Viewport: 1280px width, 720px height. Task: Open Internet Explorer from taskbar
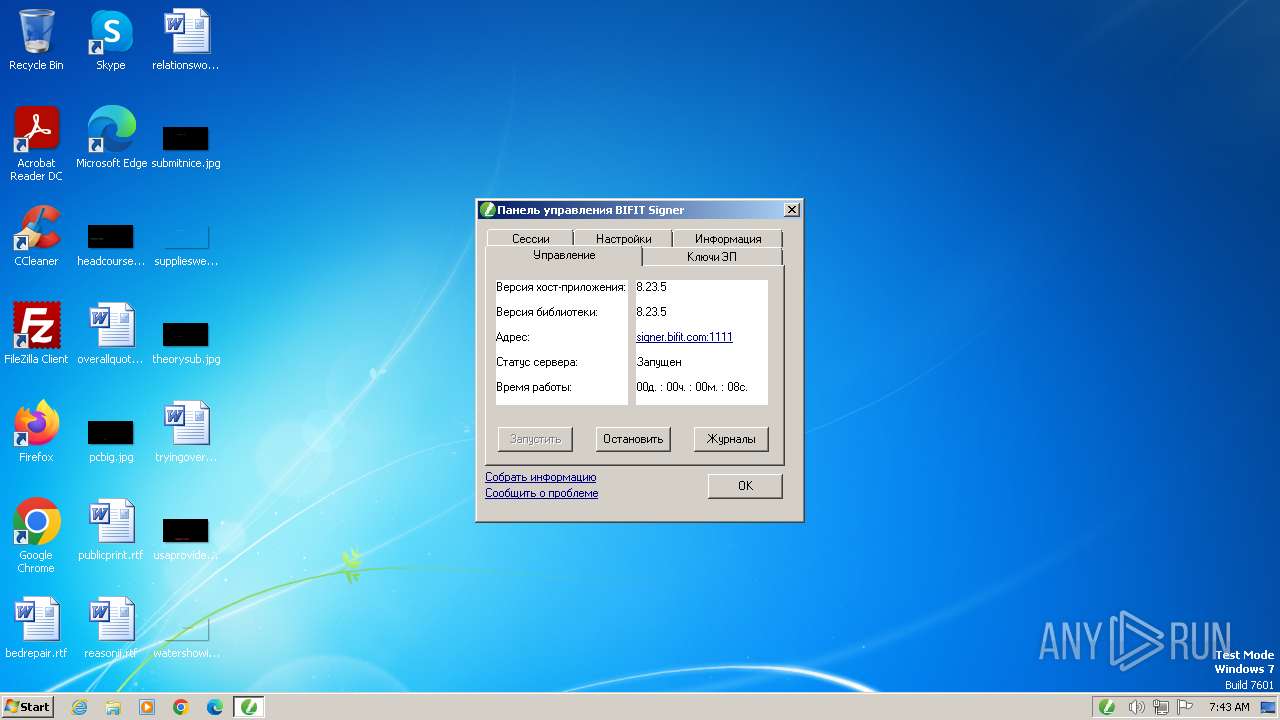[80, 707]
